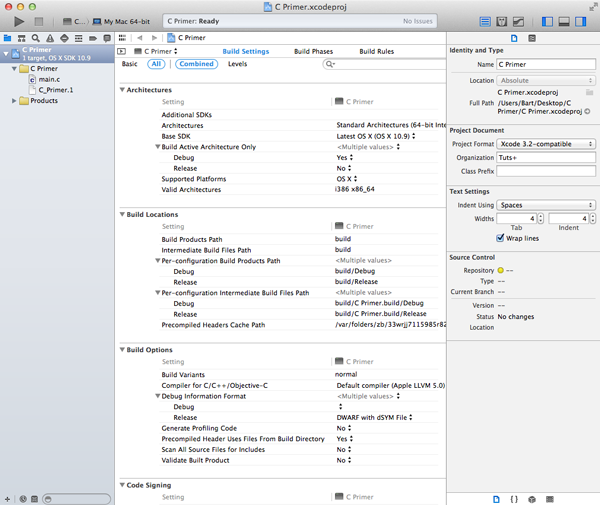This screenshot has height=505, width=600.
Task: Show the Standard editor
Action: (485, 22)
